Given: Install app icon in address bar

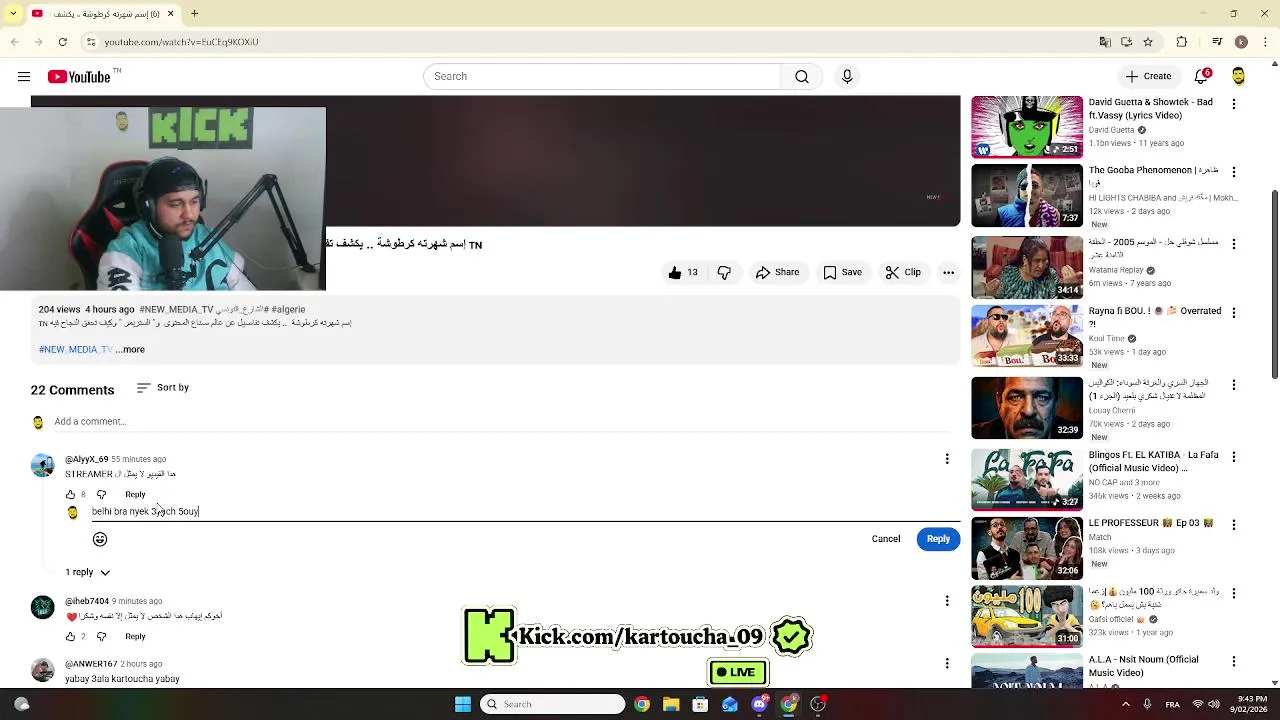Looking at the screenshot, I should [x=1127, y=42].
